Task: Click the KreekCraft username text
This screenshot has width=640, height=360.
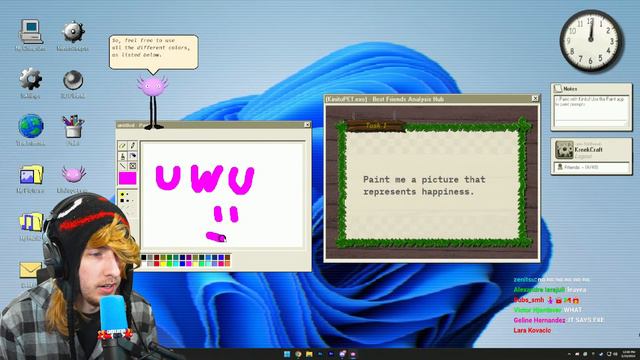Action: click(588, 150)
